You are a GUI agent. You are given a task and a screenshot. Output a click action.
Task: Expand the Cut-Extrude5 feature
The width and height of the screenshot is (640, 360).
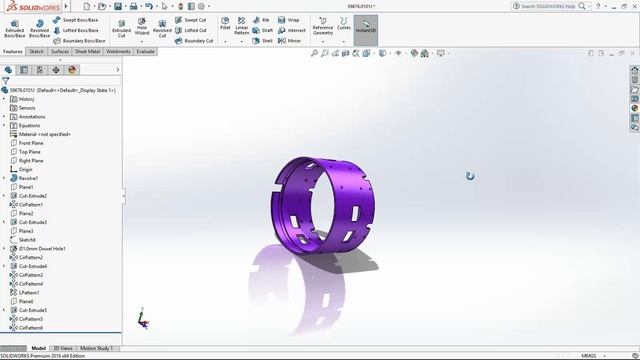[4, 310]
